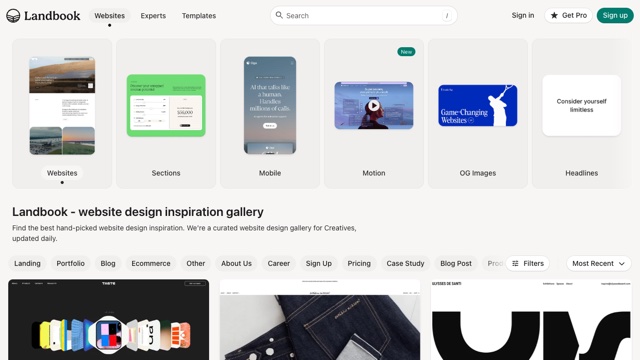This screenshot has width=640, height=360.
Task: Filter by the Ecommerce tag
Action: click(x=151, y=264)
